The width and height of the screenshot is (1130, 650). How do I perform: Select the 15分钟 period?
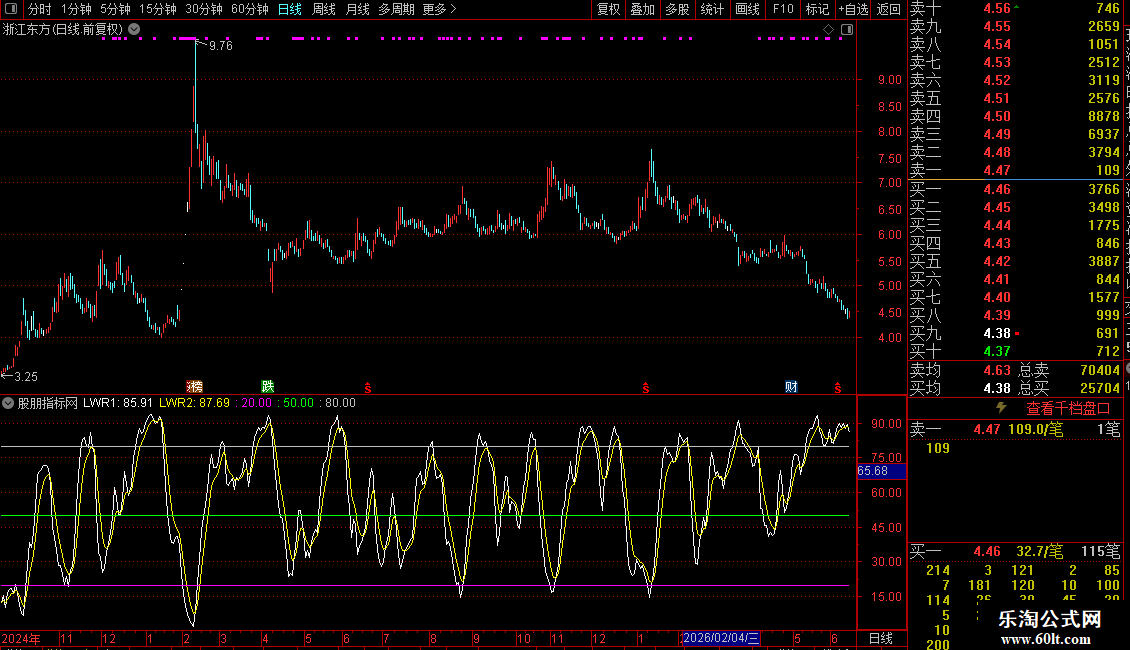click(158, 9)
